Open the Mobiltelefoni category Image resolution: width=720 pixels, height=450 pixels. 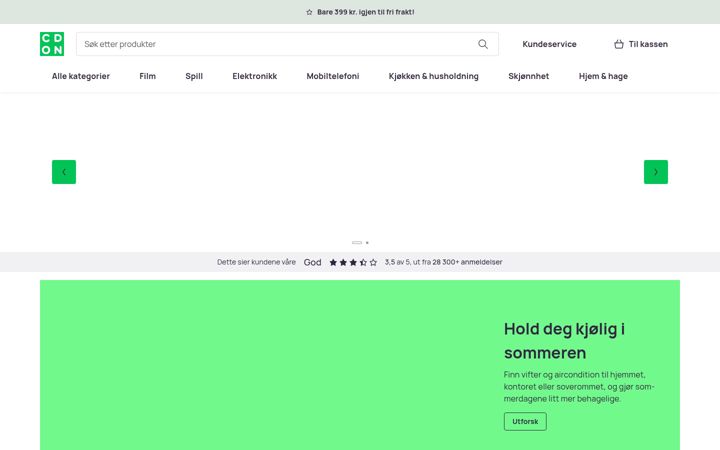(332, 76)
